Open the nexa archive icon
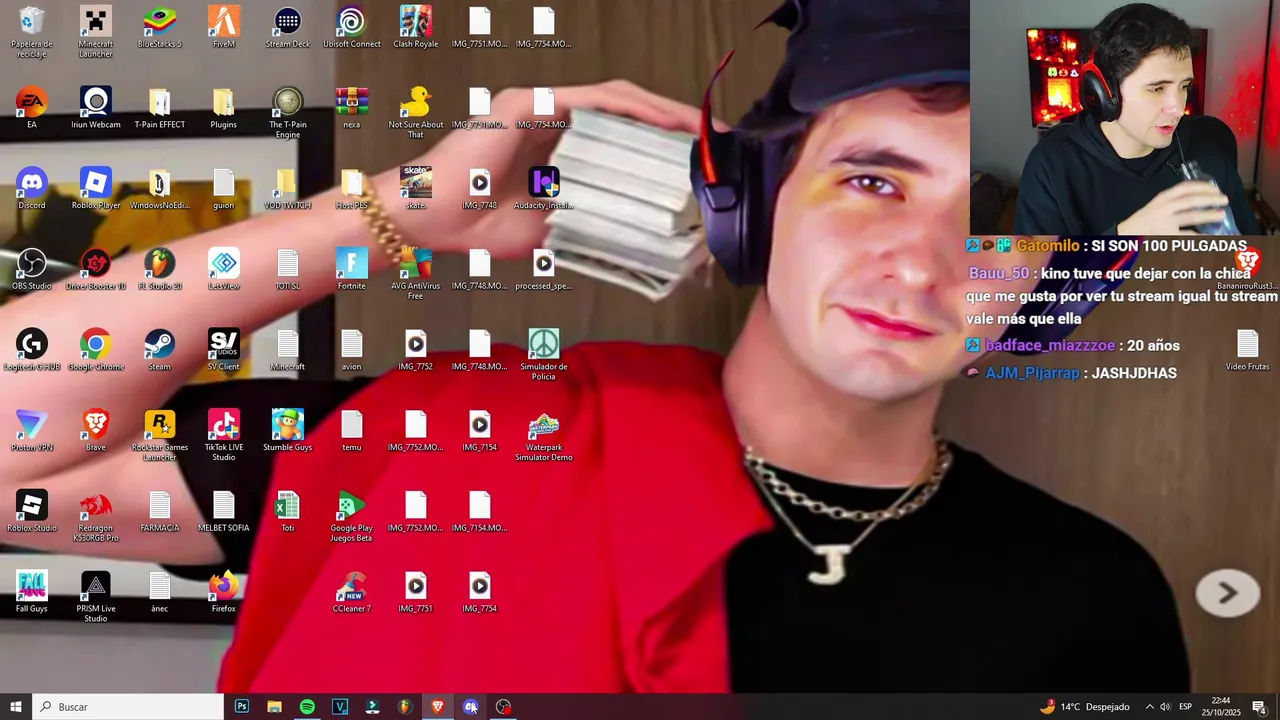 (352, 108)
